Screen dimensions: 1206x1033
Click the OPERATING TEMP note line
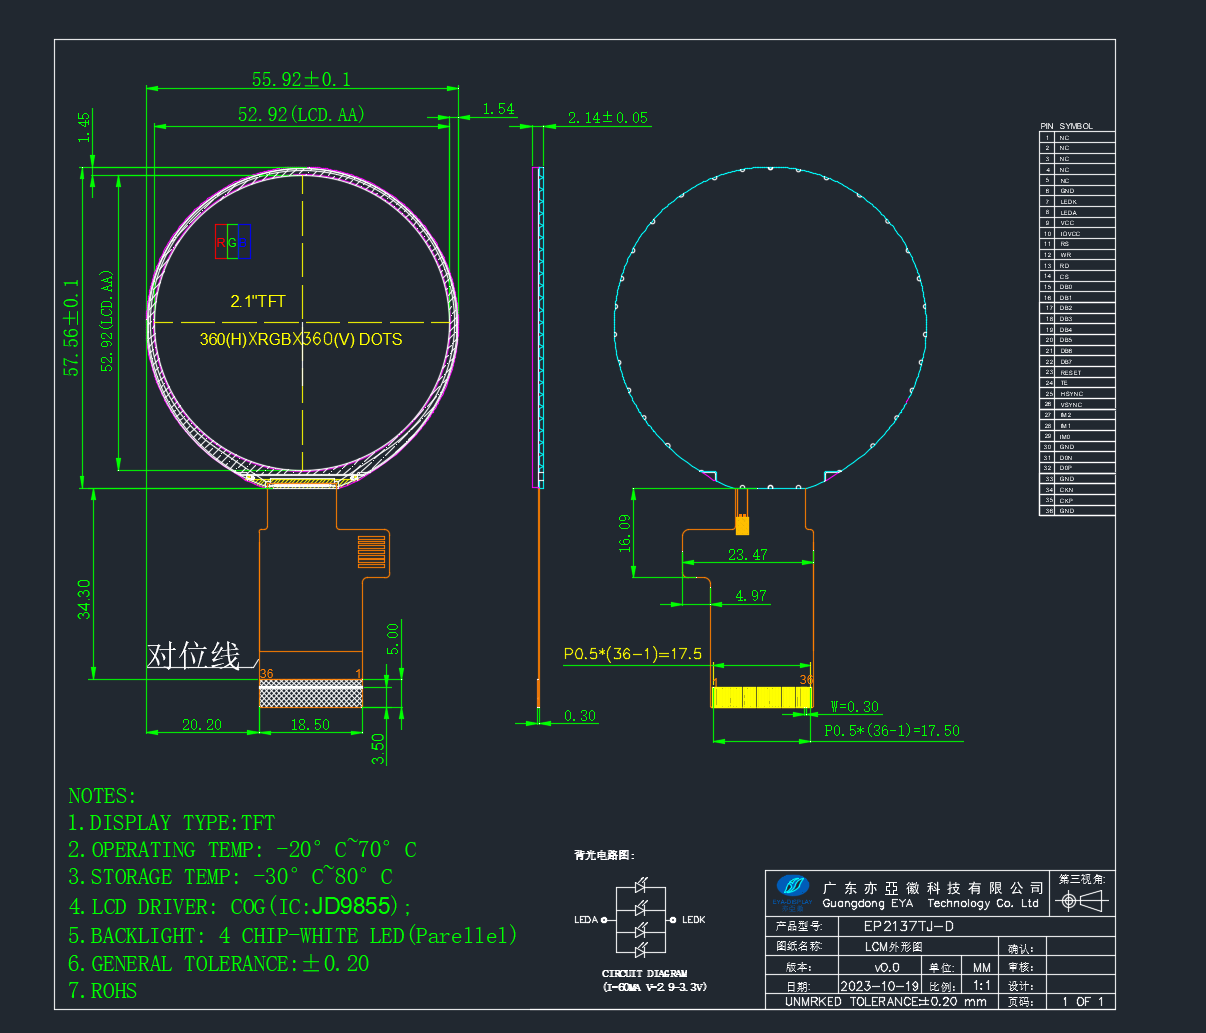click(242, 850)
